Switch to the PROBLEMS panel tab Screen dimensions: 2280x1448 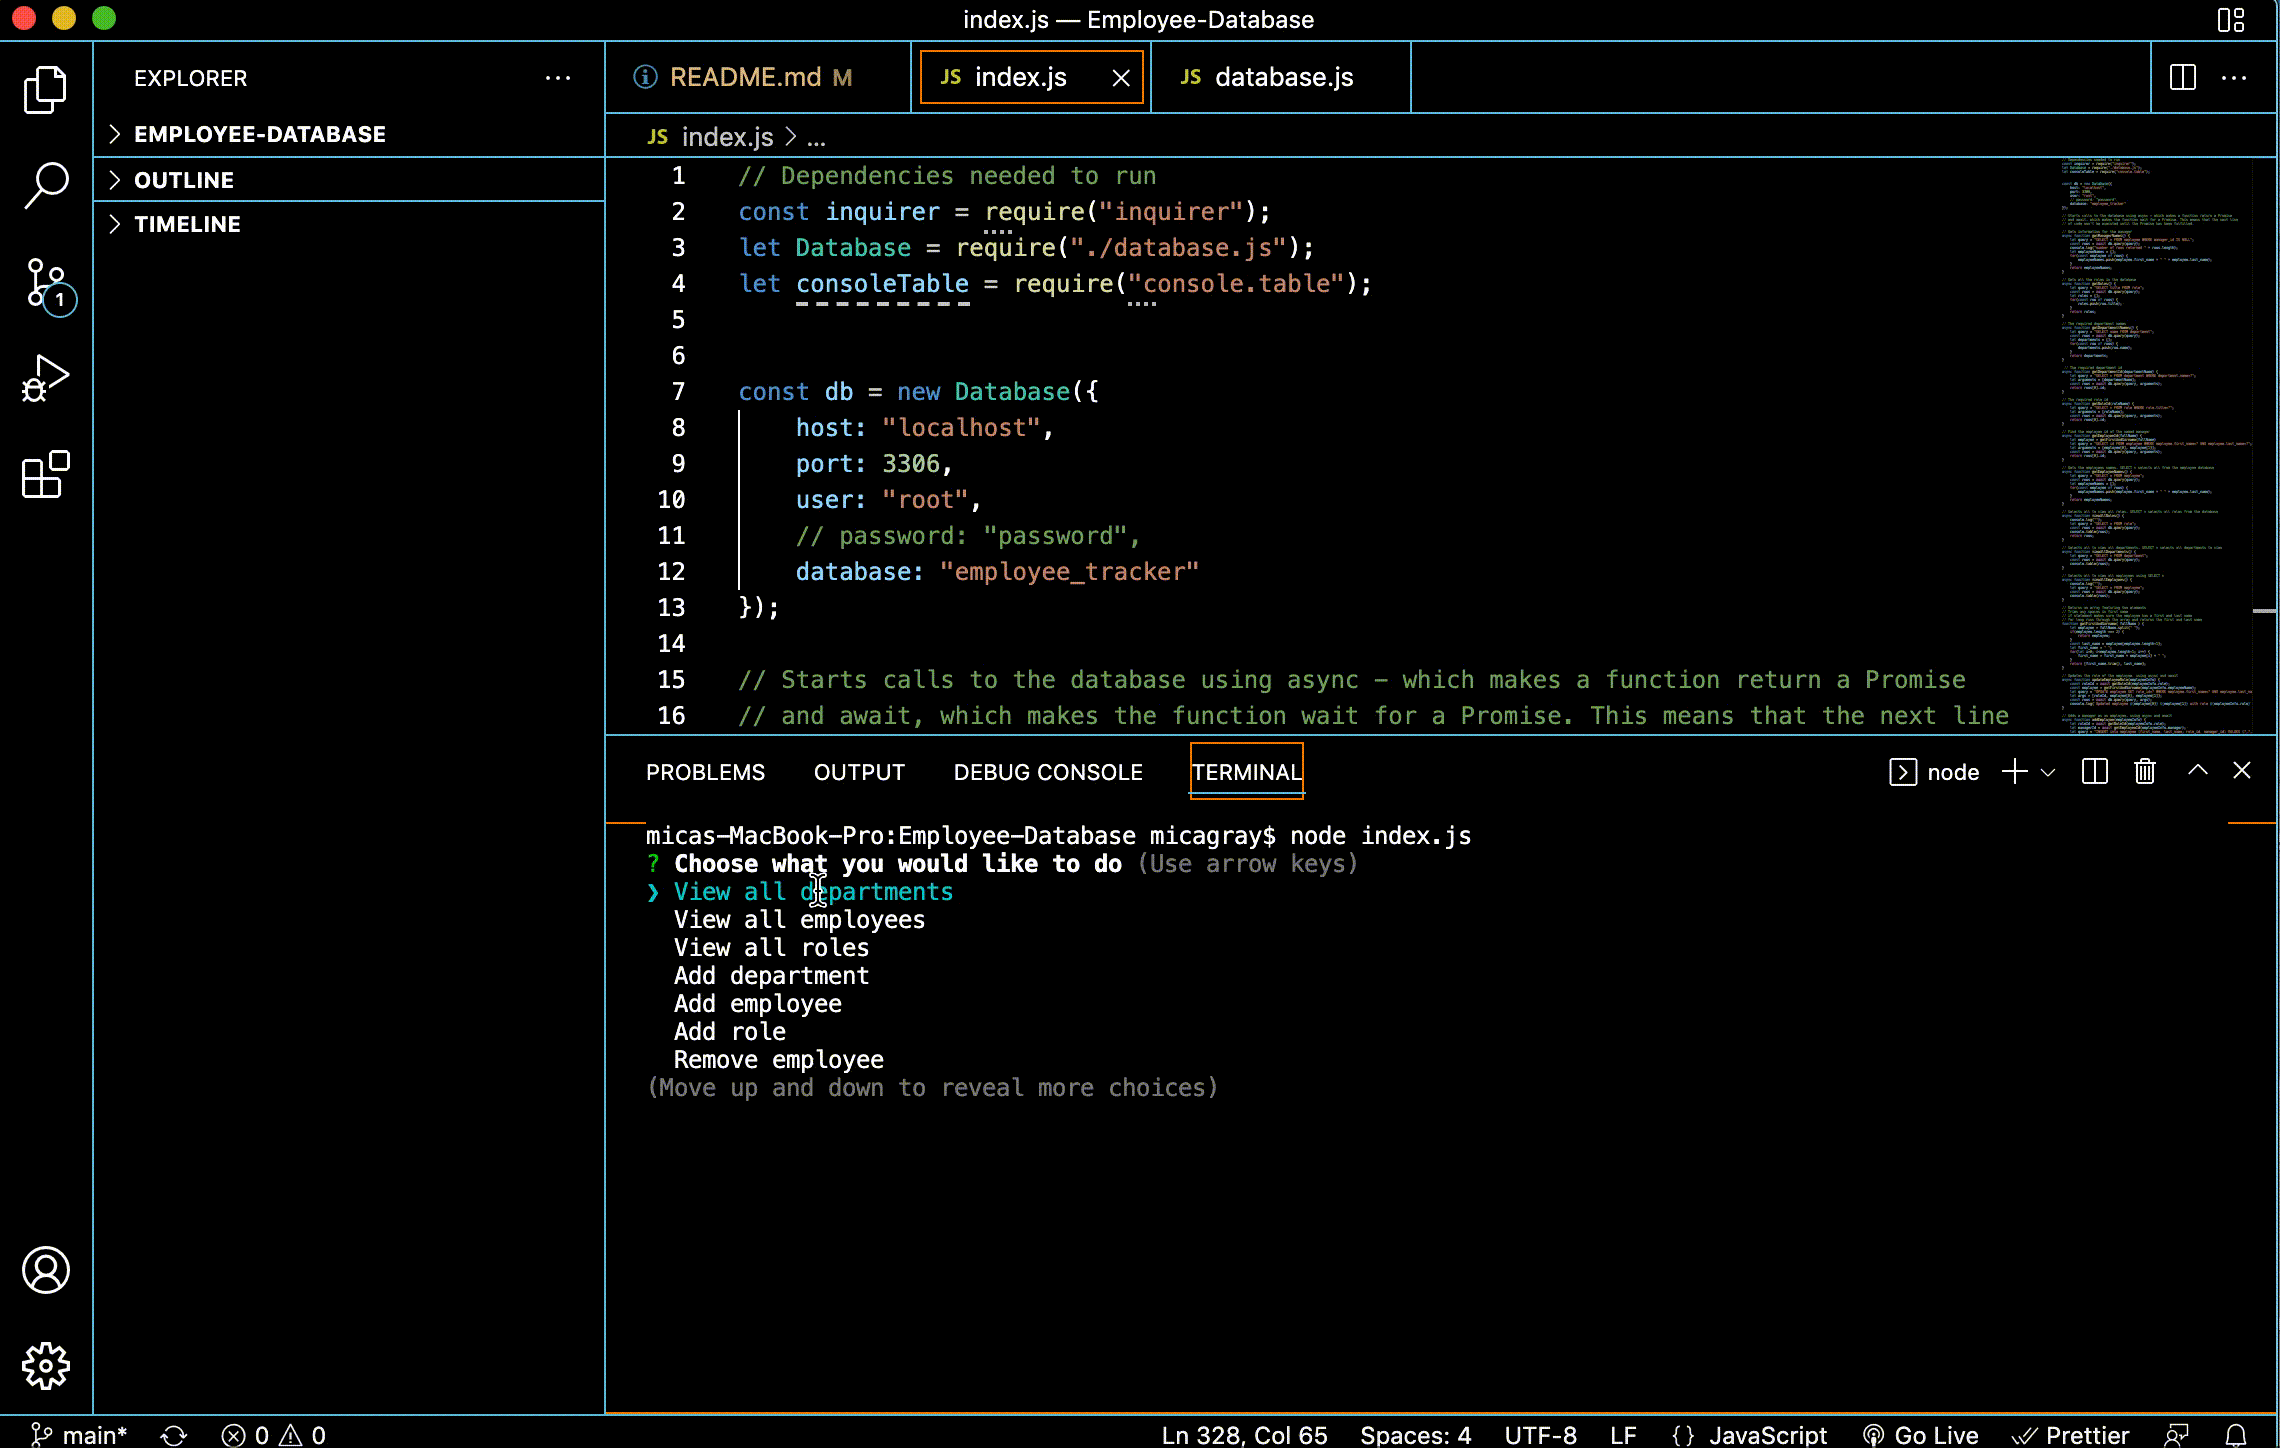tap(705, 772)
